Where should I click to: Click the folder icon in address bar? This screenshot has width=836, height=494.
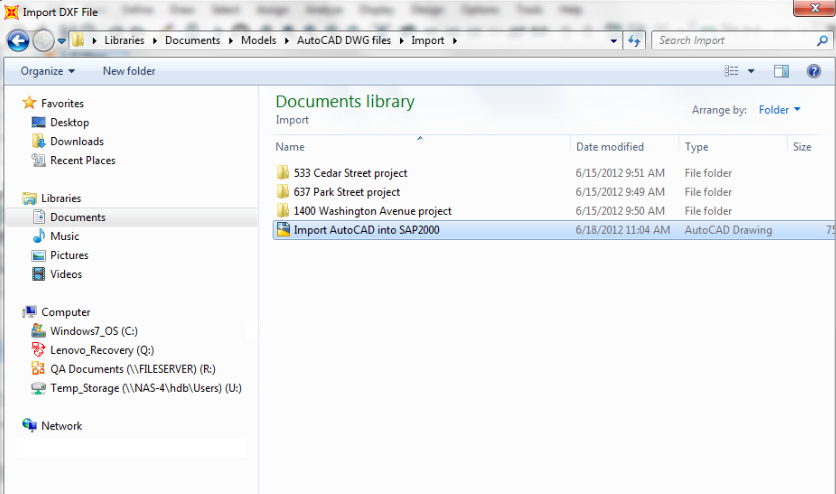click(78, 40)
